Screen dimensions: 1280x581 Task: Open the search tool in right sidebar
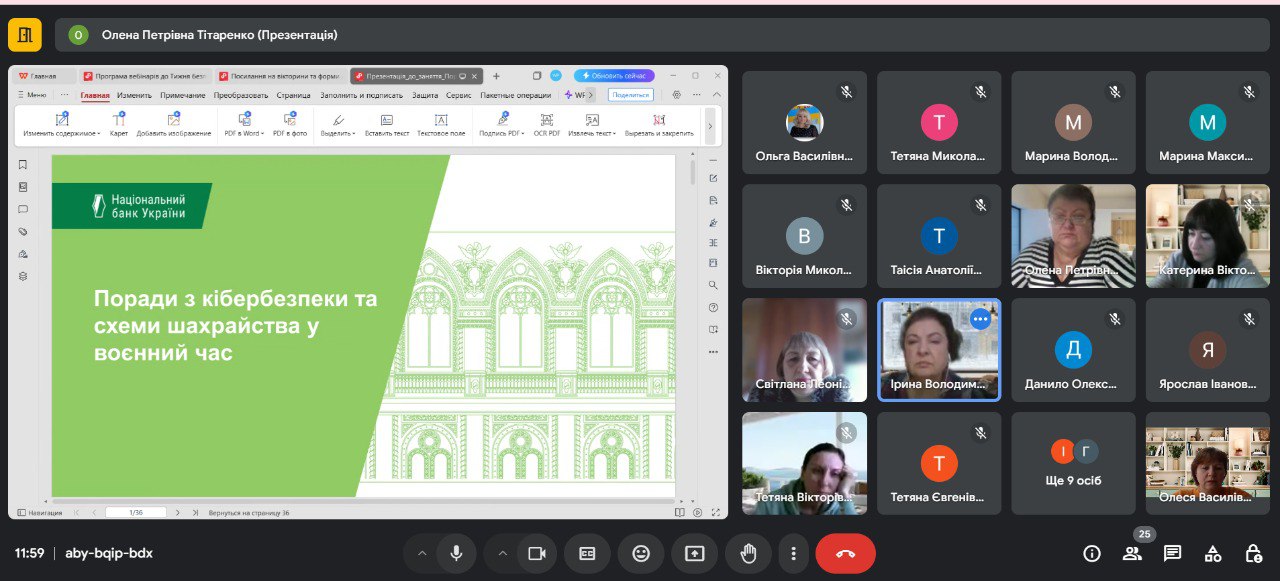click(713, 285)
